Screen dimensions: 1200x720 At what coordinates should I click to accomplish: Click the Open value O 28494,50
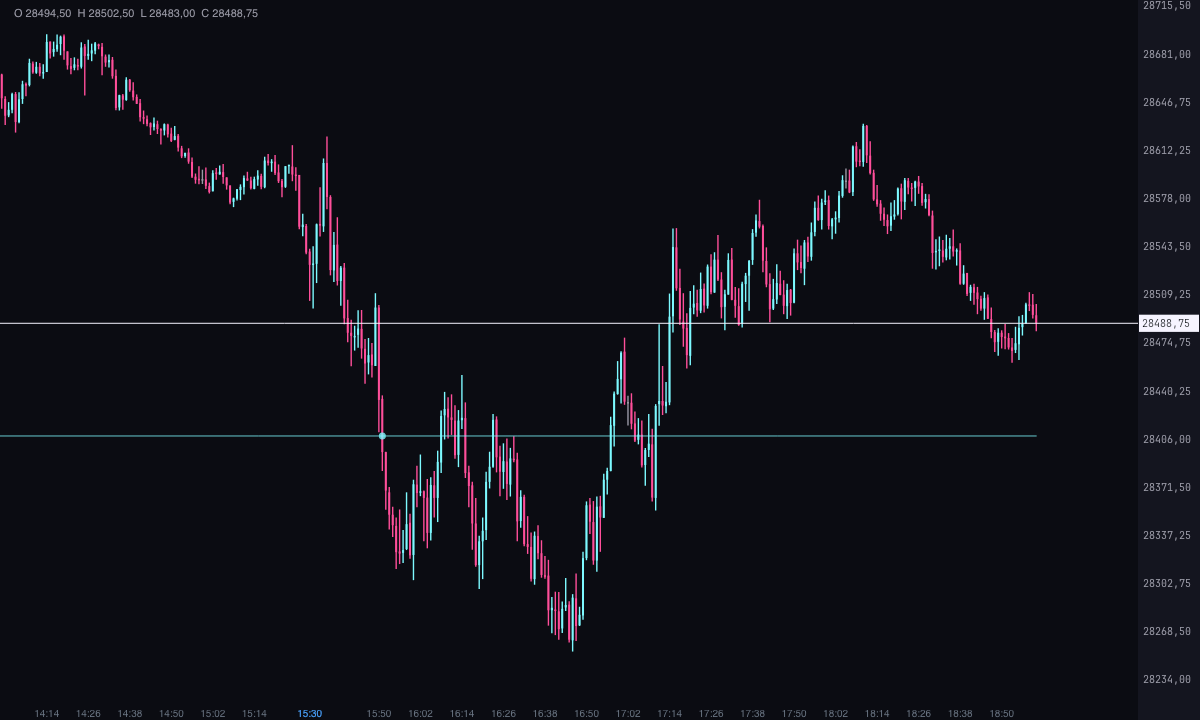pyautogui.click(x=42, y=12)
